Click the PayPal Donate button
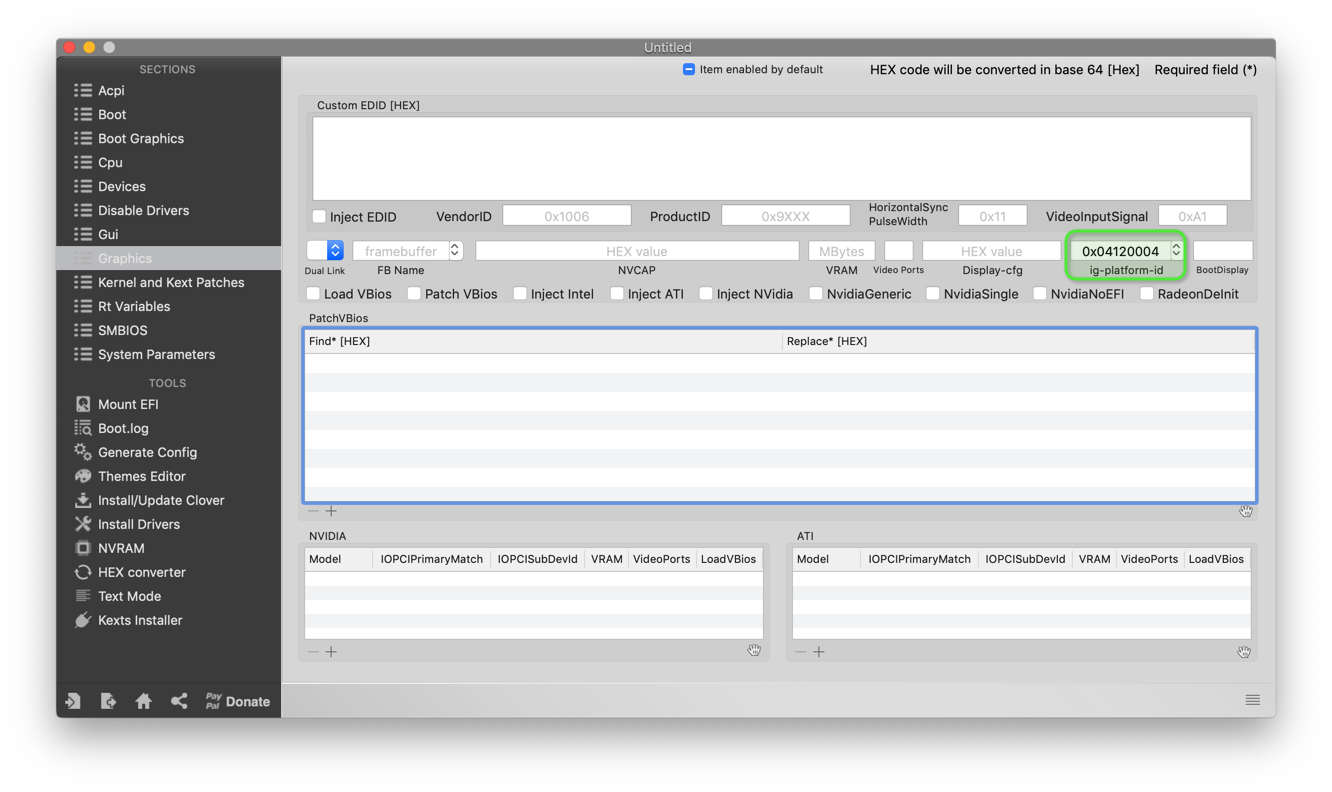1332x792 pixels. tap(237, 701)
